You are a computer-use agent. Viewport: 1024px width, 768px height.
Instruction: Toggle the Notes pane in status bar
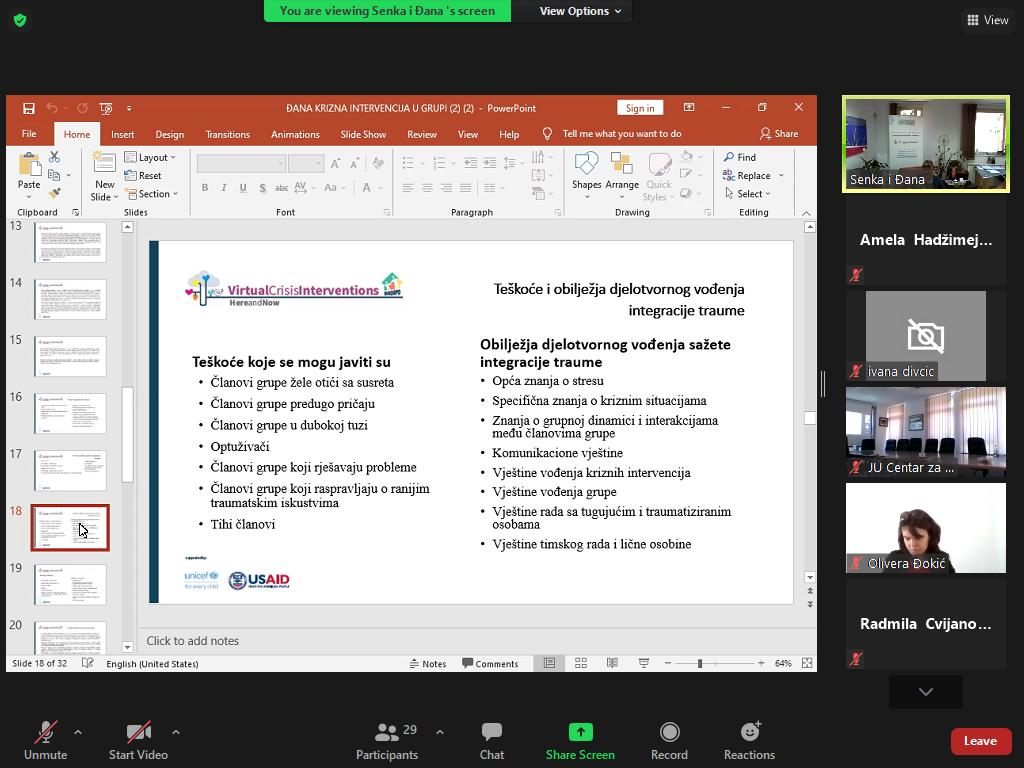pos(428,664)
